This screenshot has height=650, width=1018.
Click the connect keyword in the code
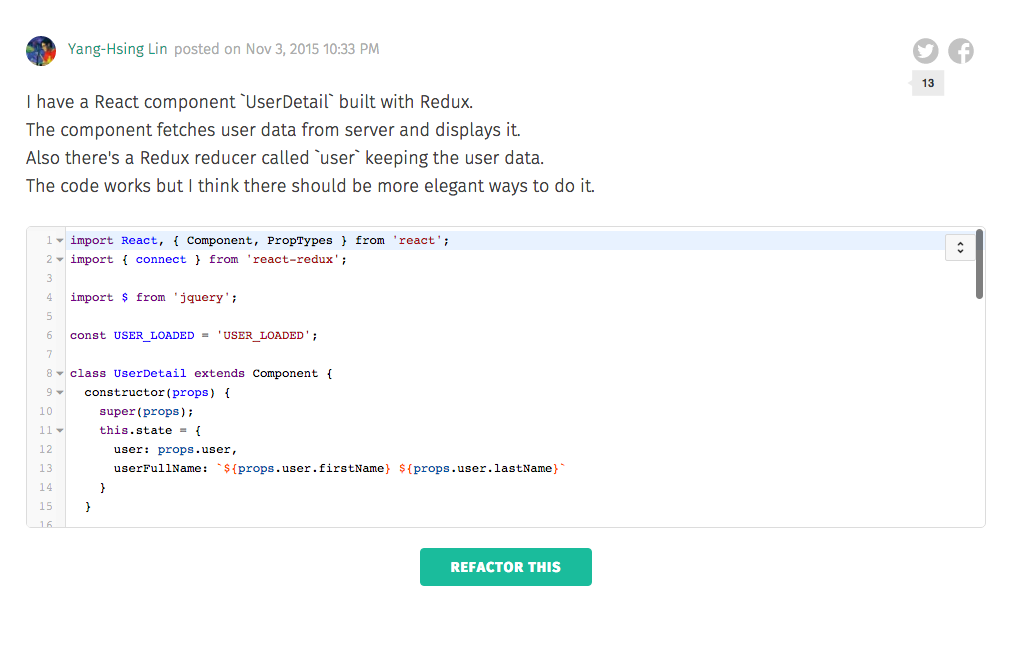[161, 259]
